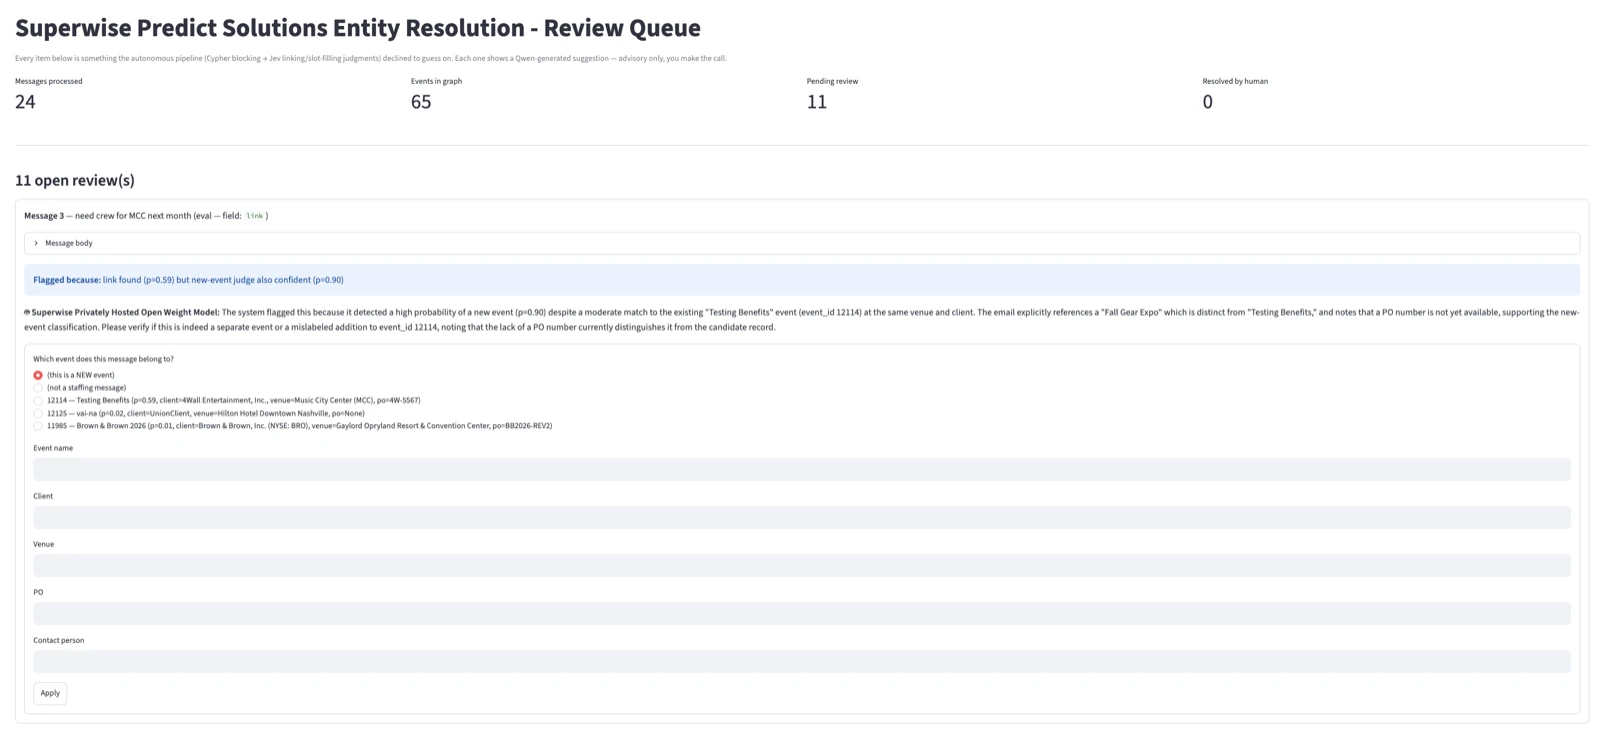Apply the review decision
The height and width of the screenshot is (730, 1600).
pos(50,693)
